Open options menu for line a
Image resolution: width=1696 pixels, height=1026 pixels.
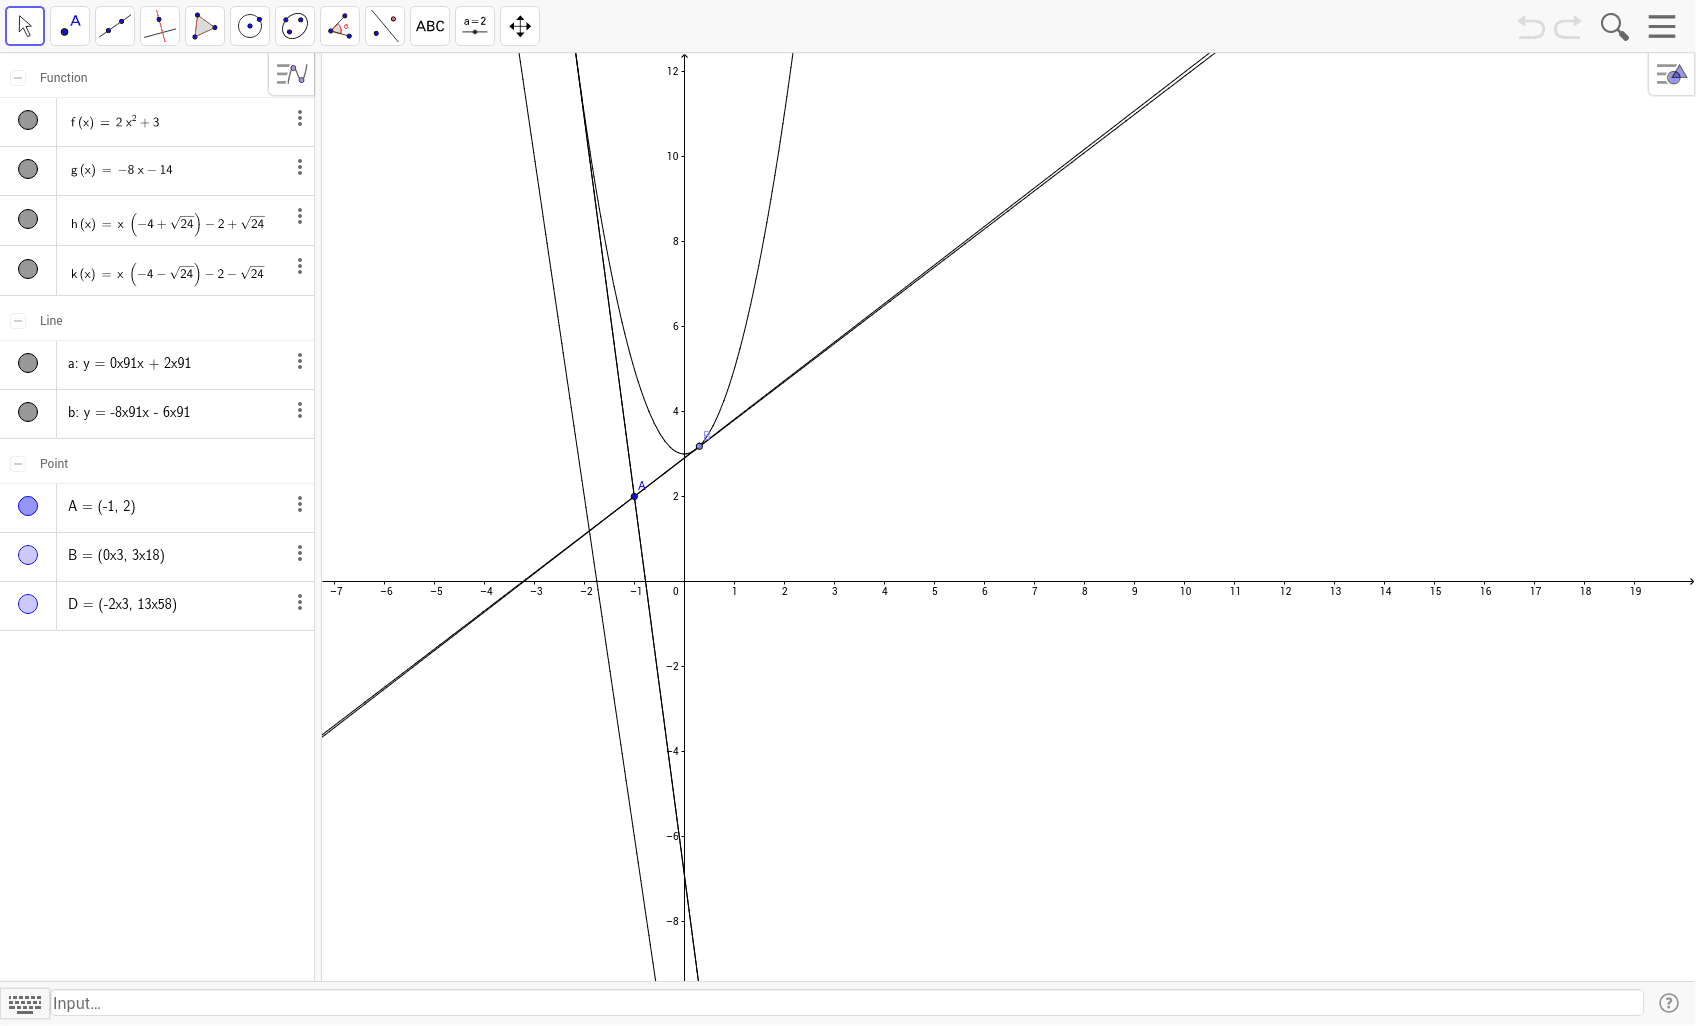299,362
